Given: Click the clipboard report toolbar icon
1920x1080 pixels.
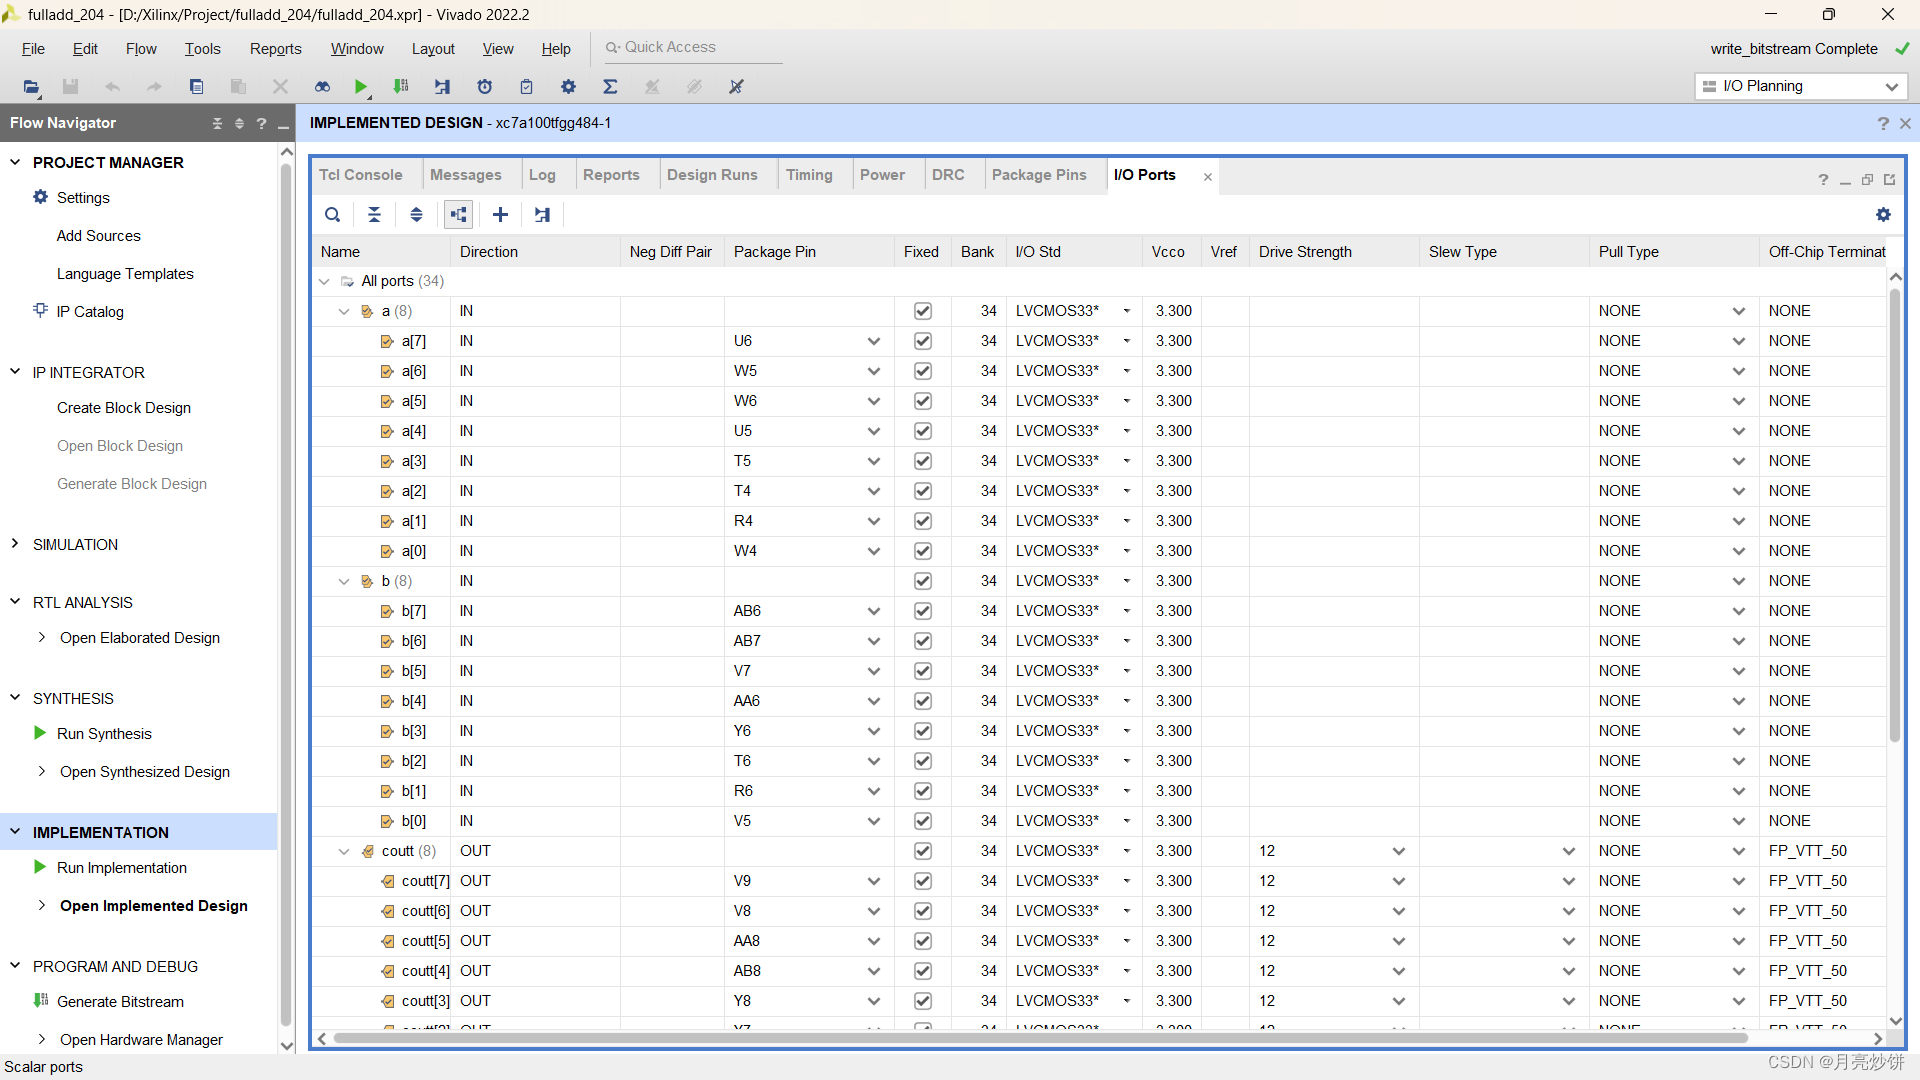Looking at the screenshot, I should (527, 87).
